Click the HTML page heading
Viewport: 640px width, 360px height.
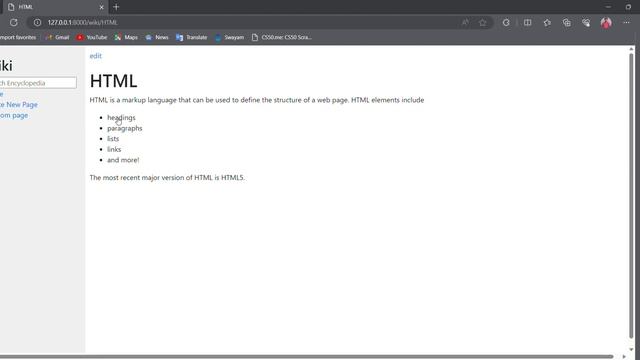tap(113, 81)
